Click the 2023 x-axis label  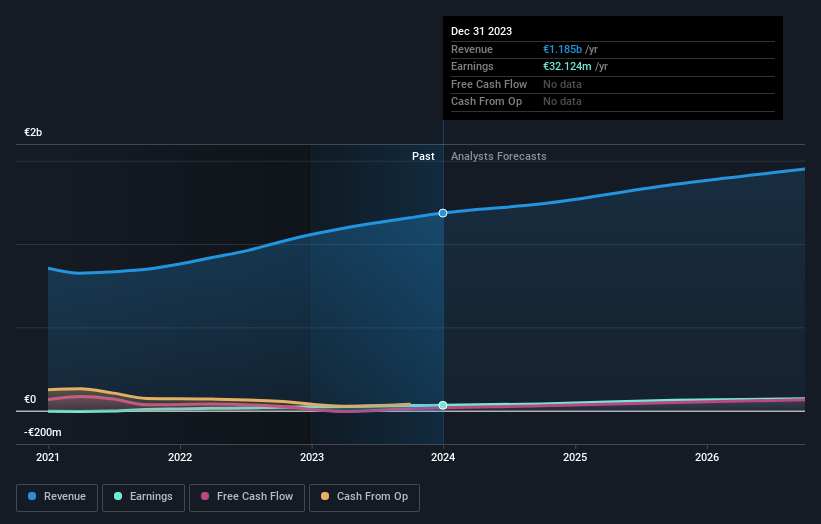(x=312, y=457)
